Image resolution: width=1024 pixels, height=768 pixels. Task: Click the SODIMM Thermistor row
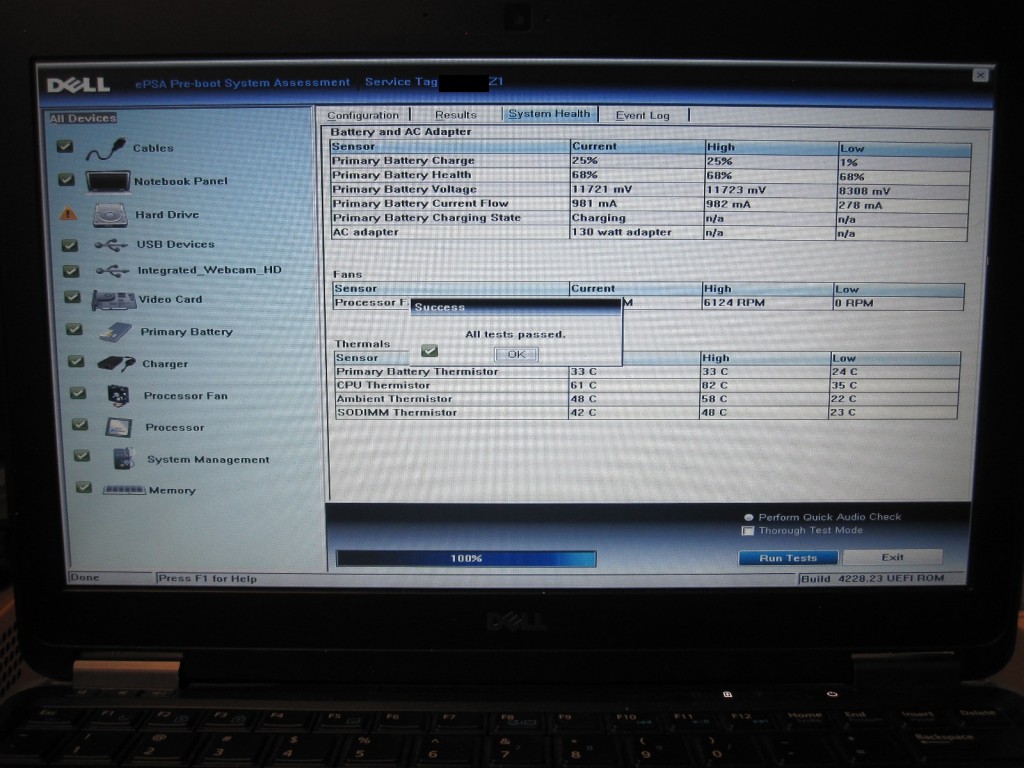(x=647, y=413)
